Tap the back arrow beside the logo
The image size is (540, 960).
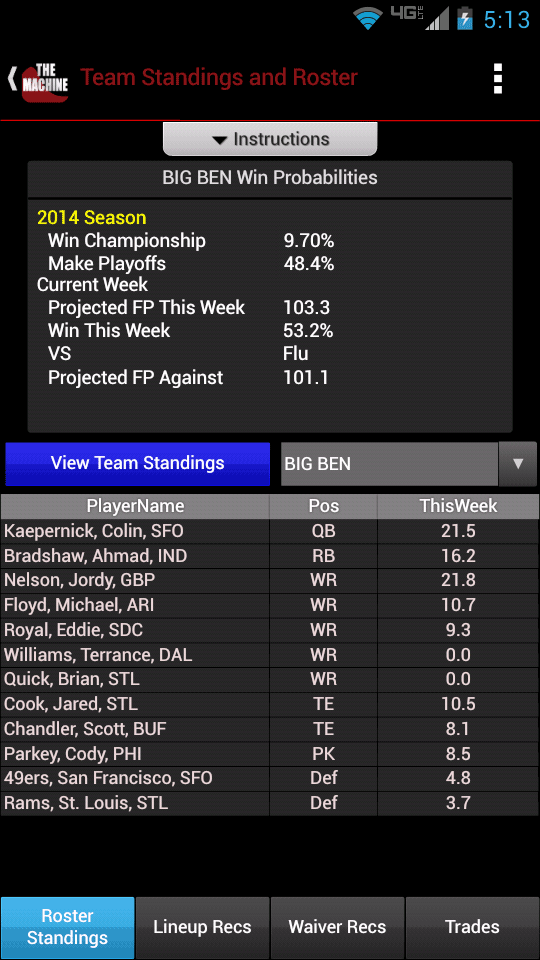(x=12, y=79)
